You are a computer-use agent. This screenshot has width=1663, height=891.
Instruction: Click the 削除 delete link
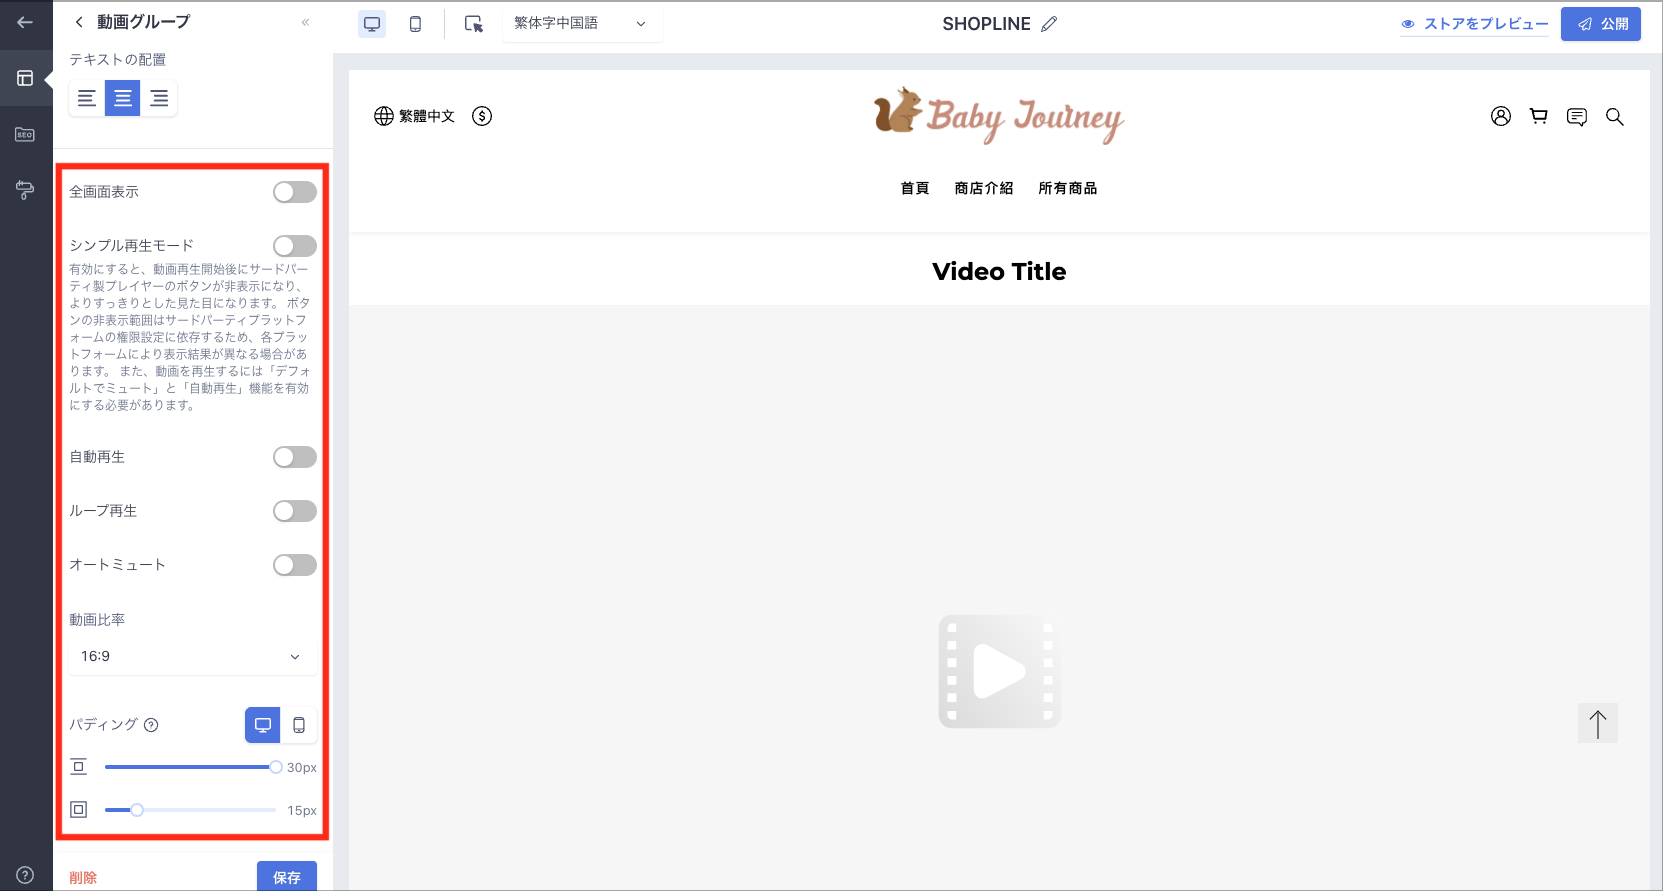click(x=83, y=877)
